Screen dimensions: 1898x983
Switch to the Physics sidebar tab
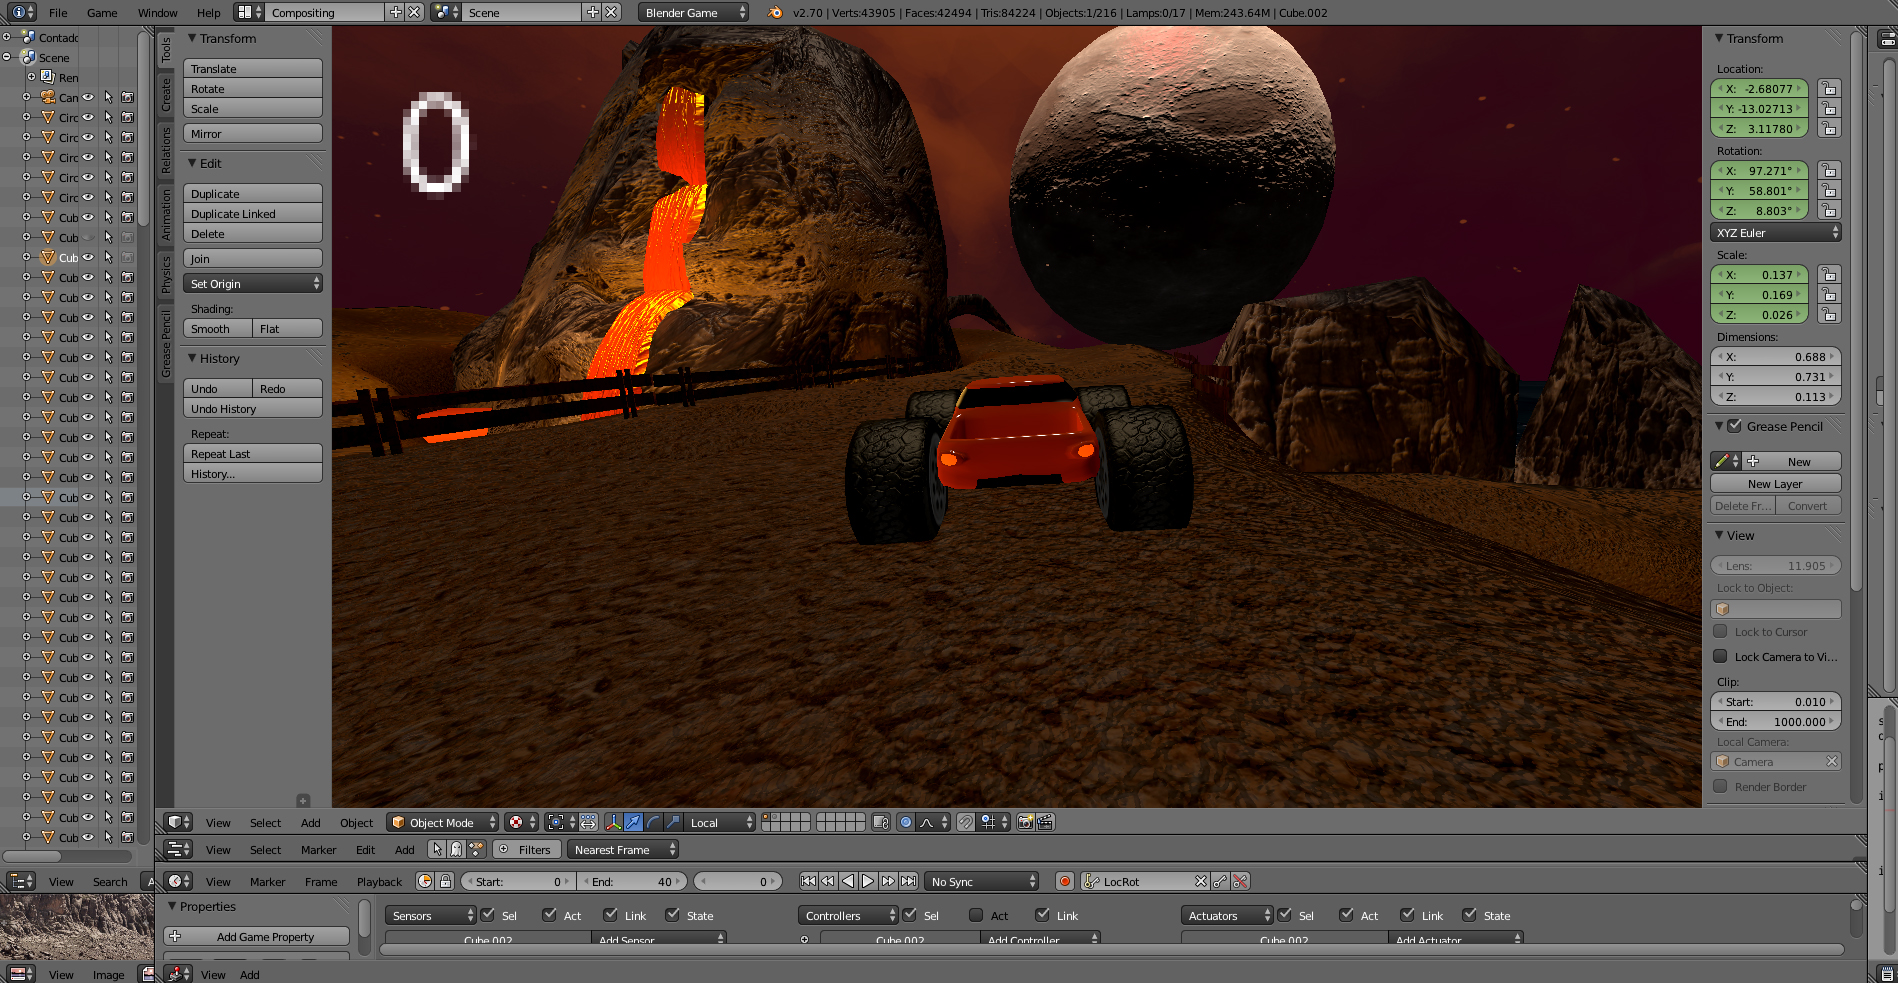(x=166, y=274)
